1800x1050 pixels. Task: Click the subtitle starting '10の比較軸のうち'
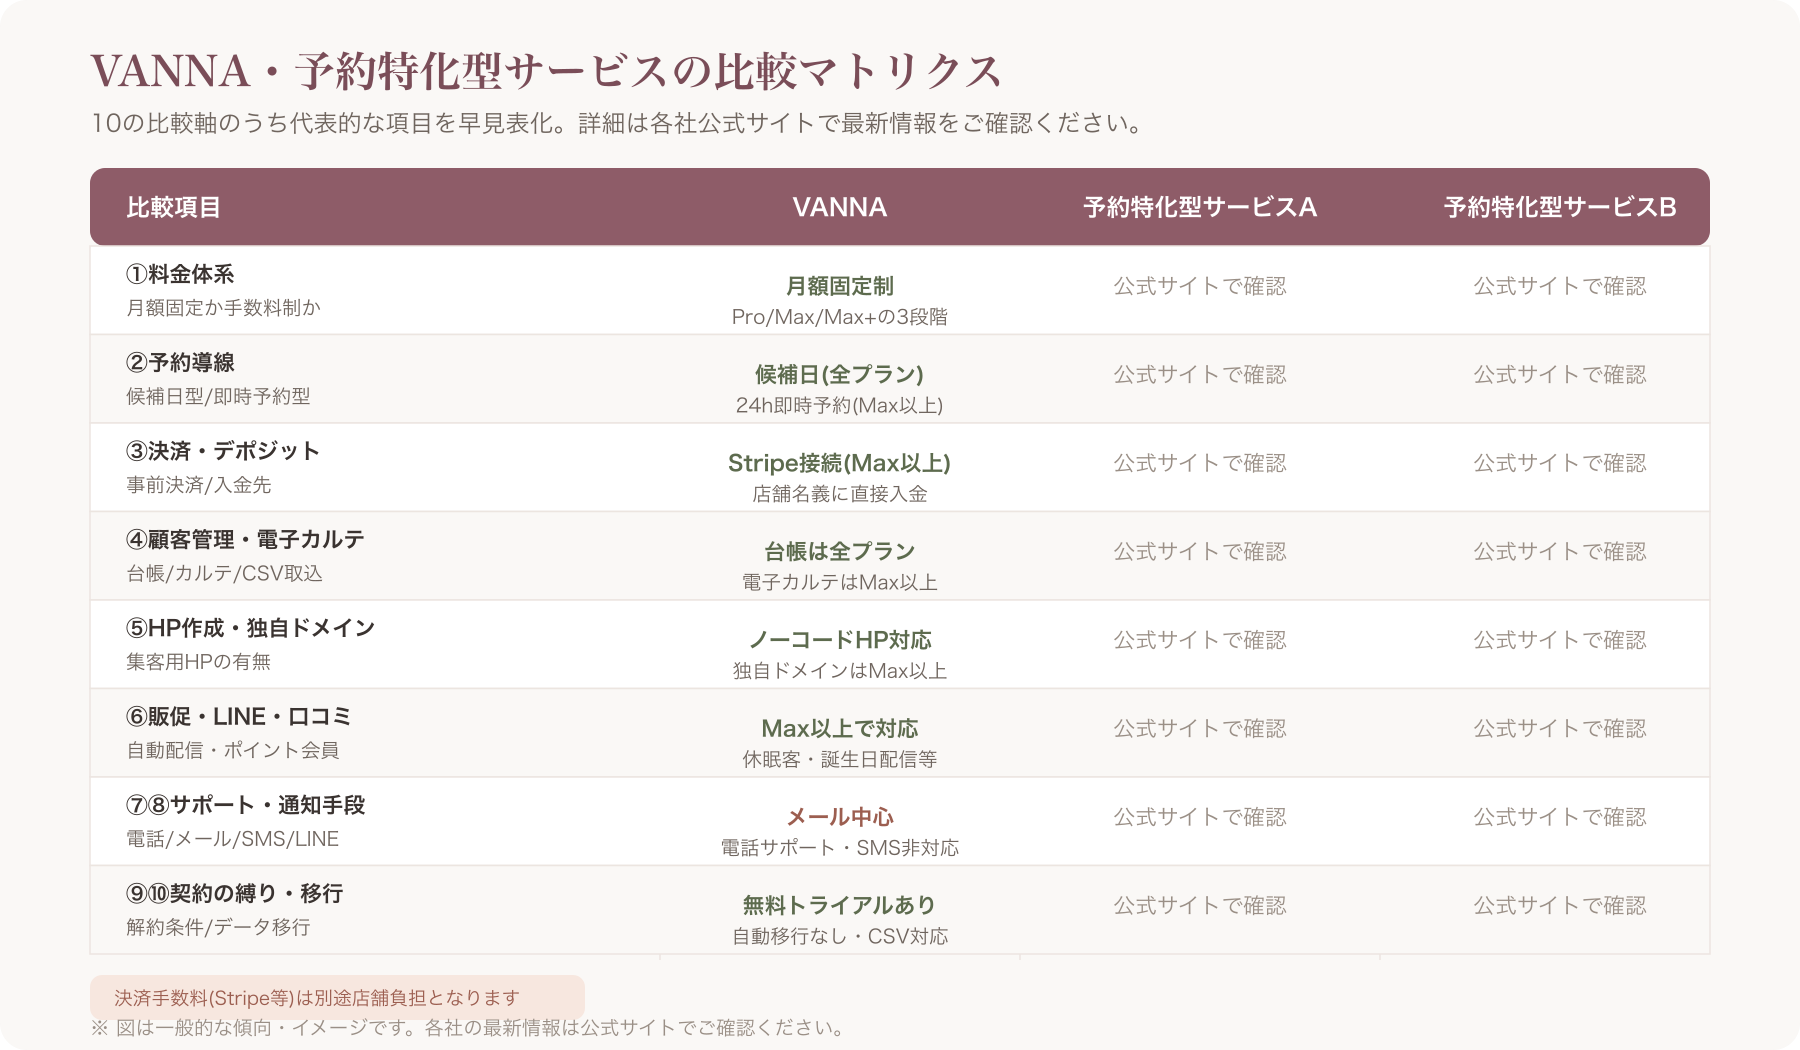pos(616,123)
